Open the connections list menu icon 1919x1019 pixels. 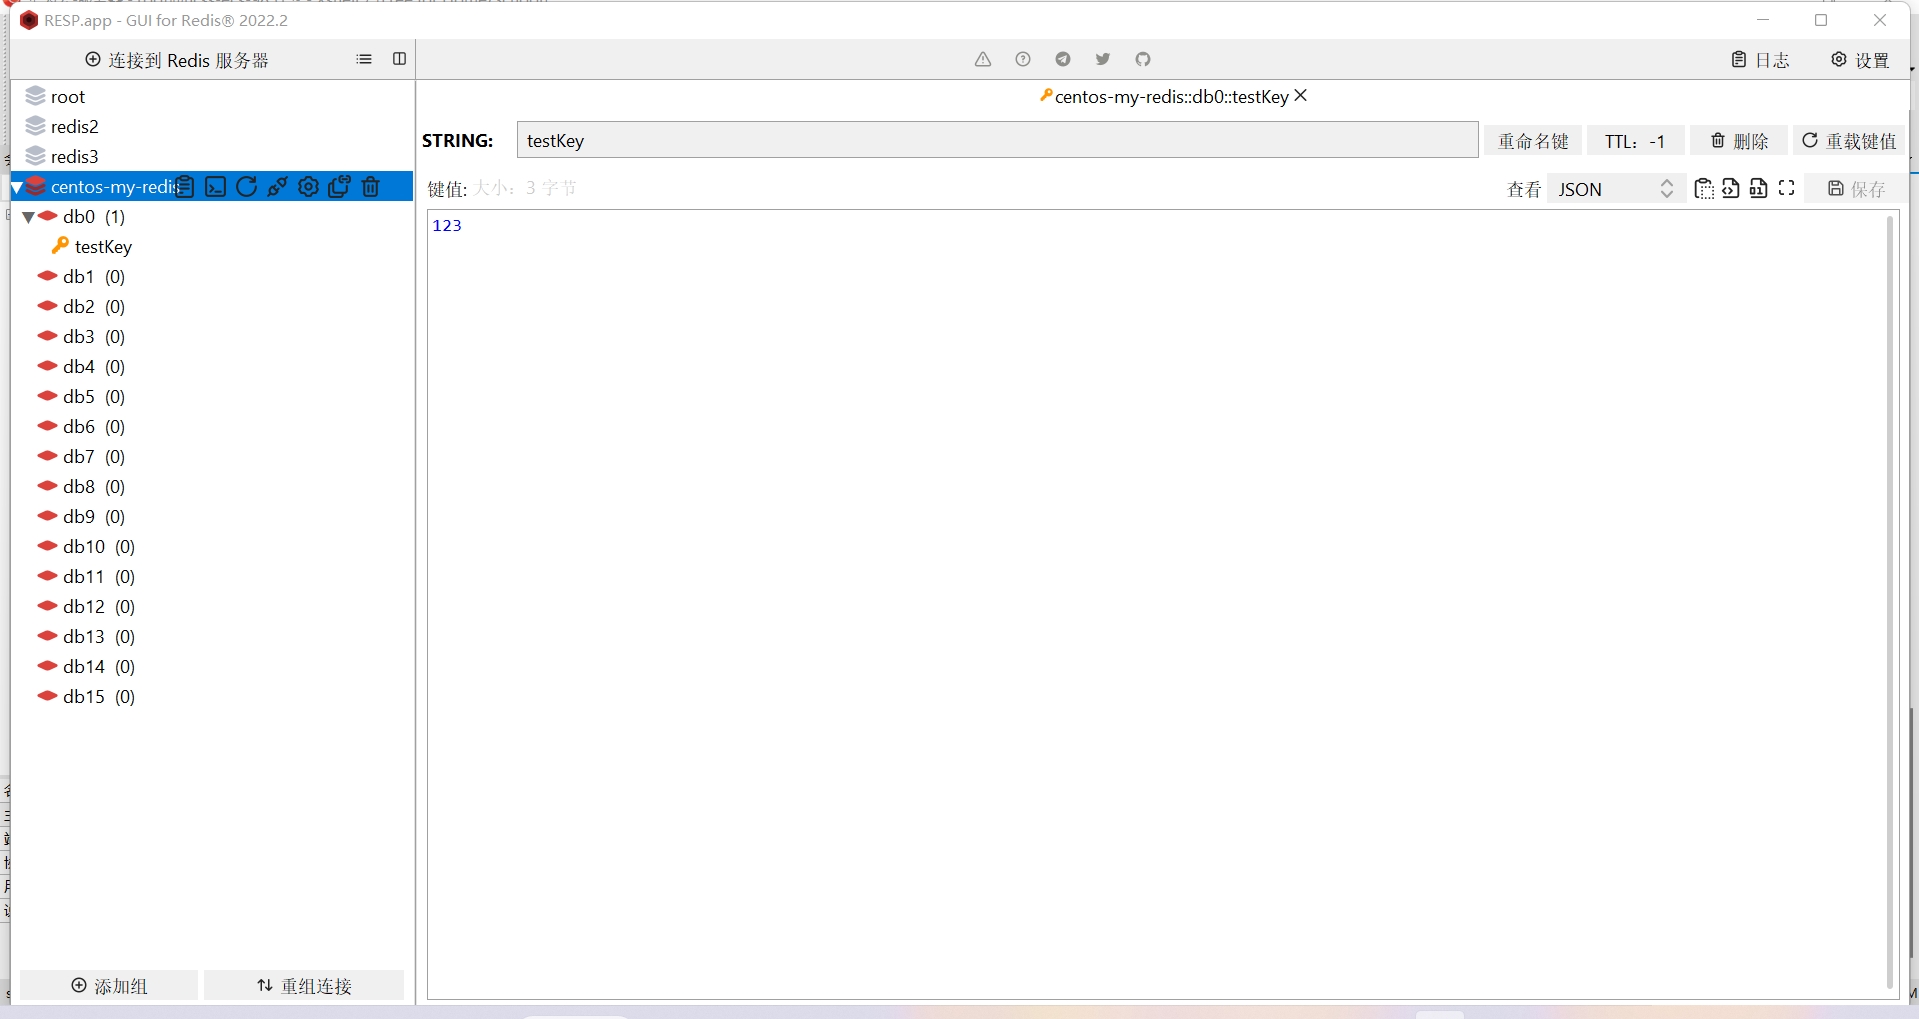(x=364, y=59)
